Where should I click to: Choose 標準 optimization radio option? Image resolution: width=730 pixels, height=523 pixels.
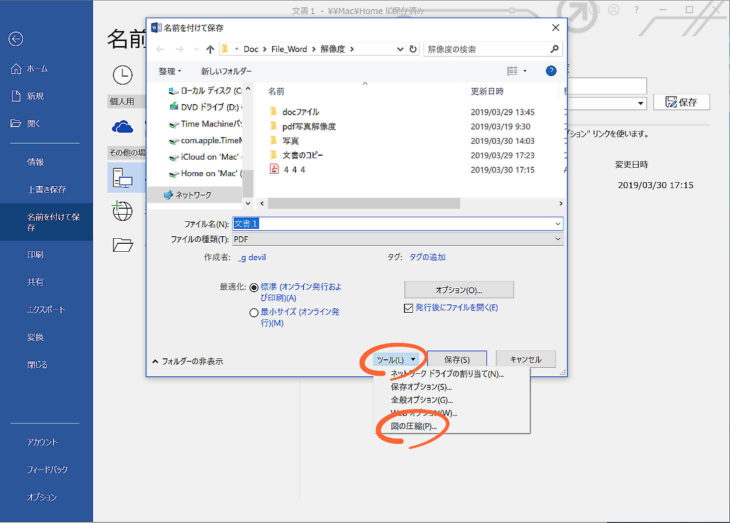[x=254, y=286]
